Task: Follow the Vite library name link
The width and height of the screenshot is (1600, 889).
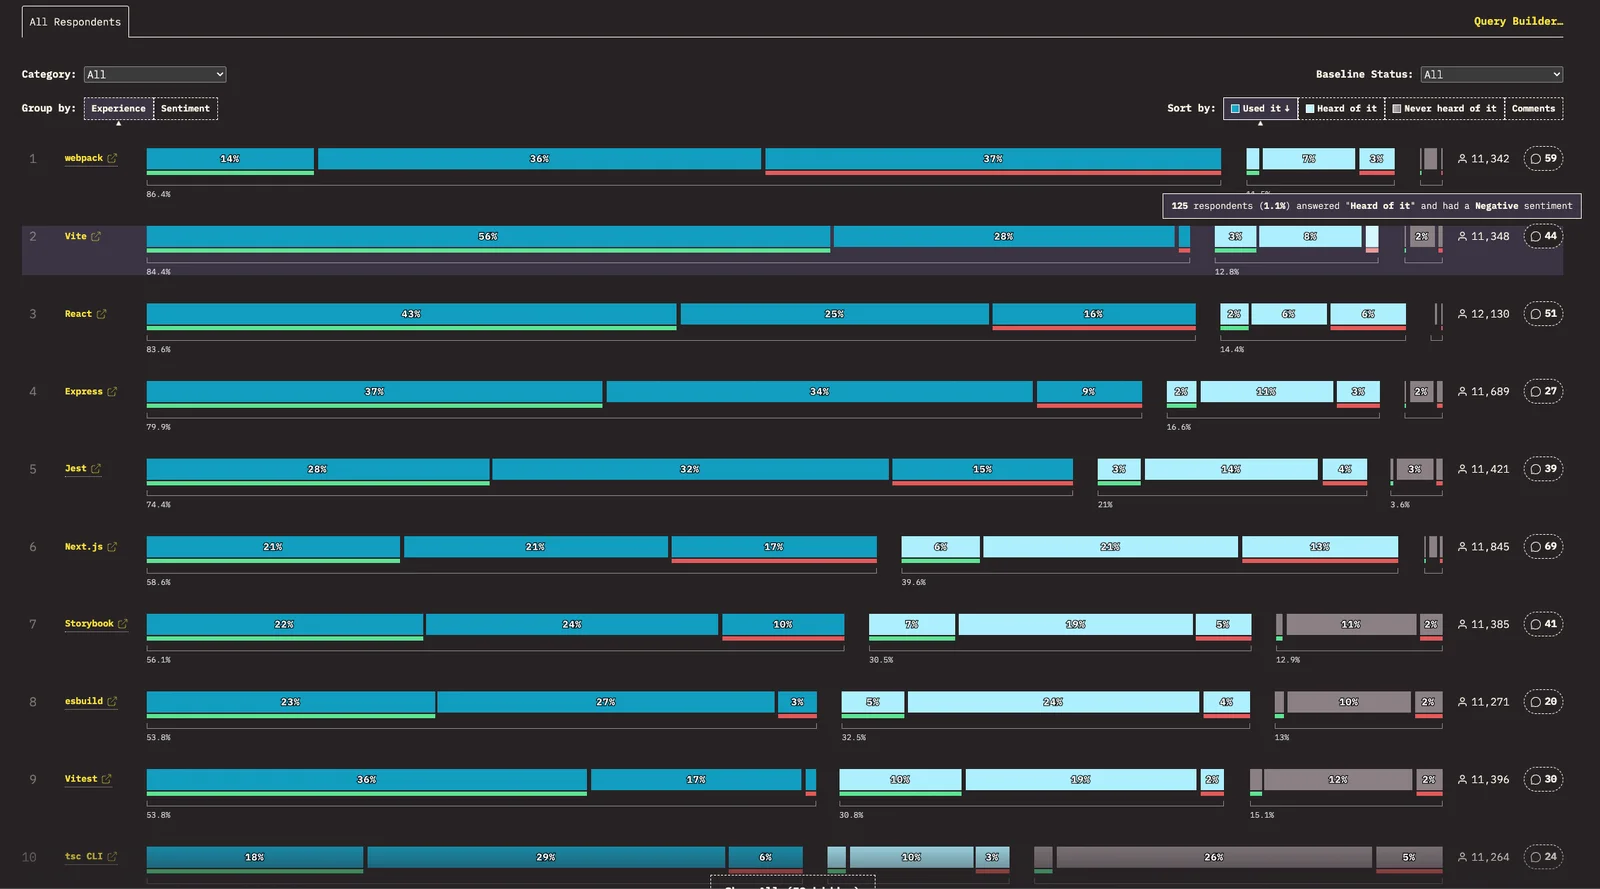Action: click(76, 236)
